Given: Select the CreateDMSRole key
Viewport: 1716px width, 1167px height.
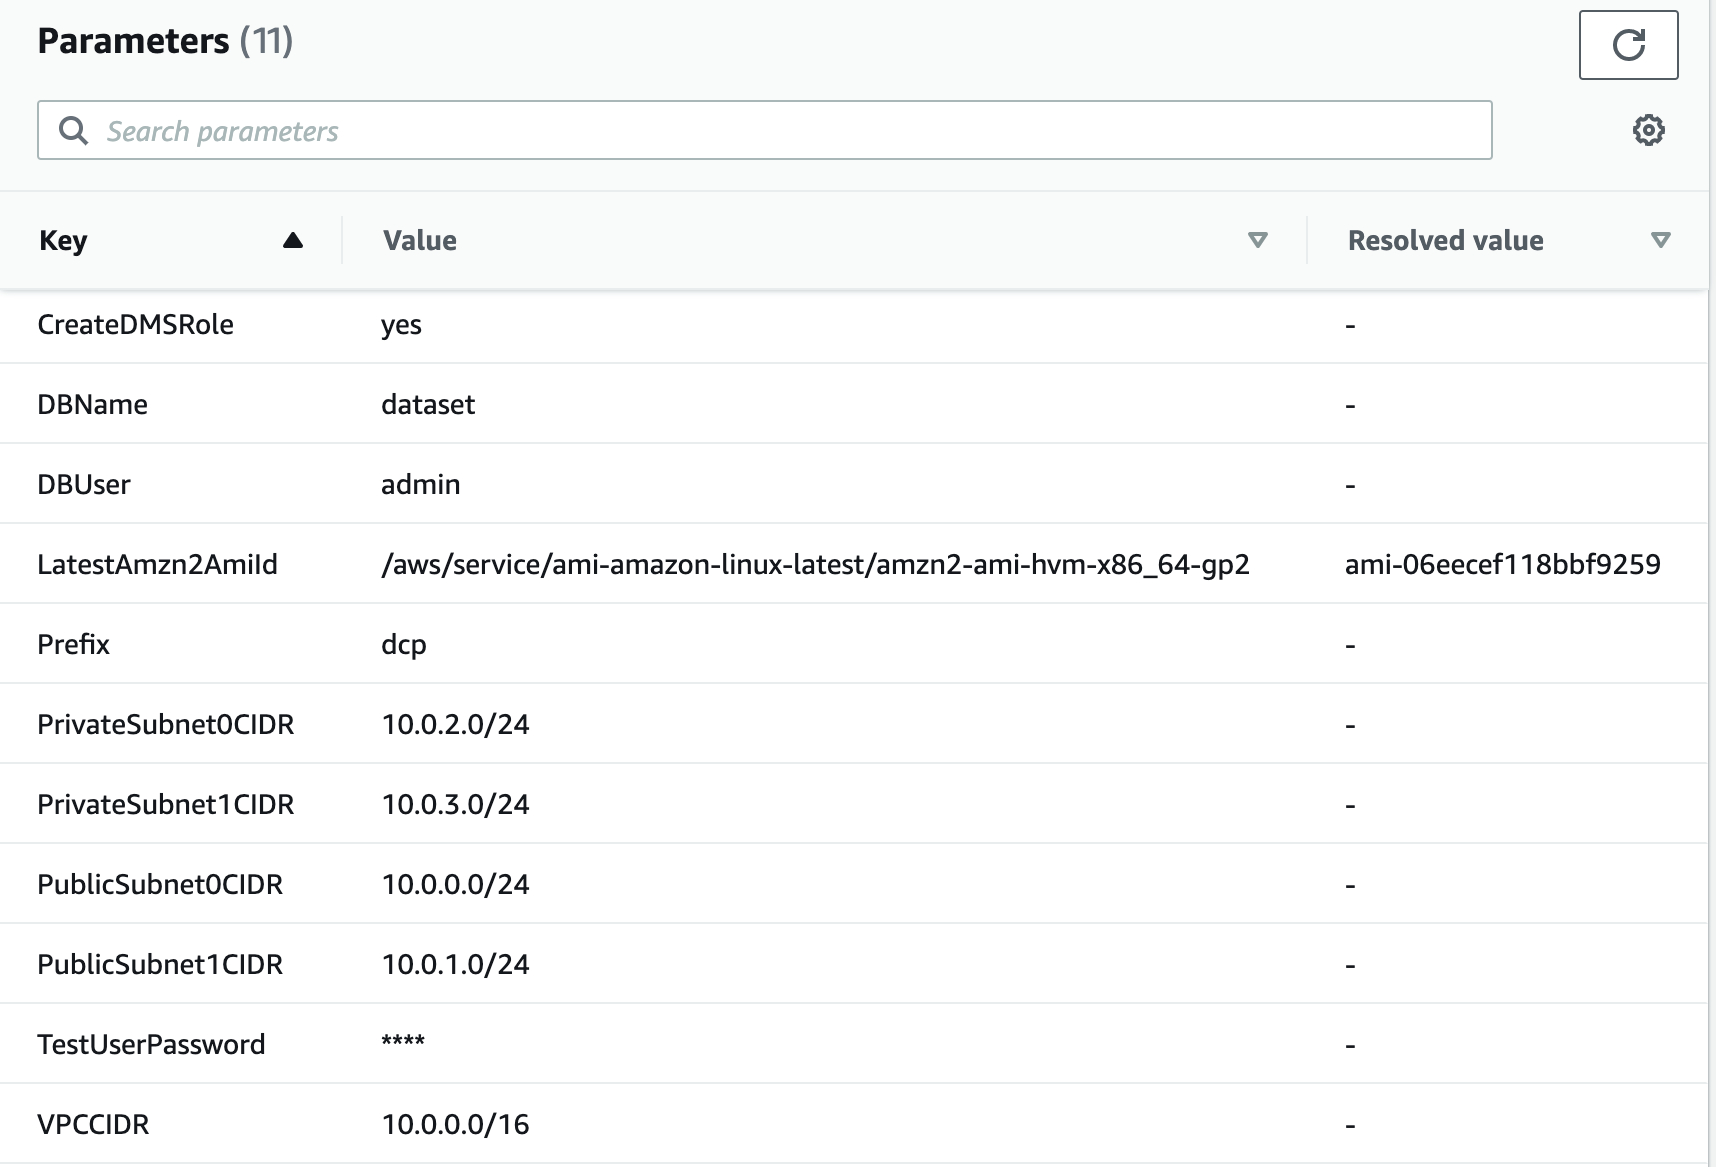Looking at the screenshot, I should coord(135,324).
